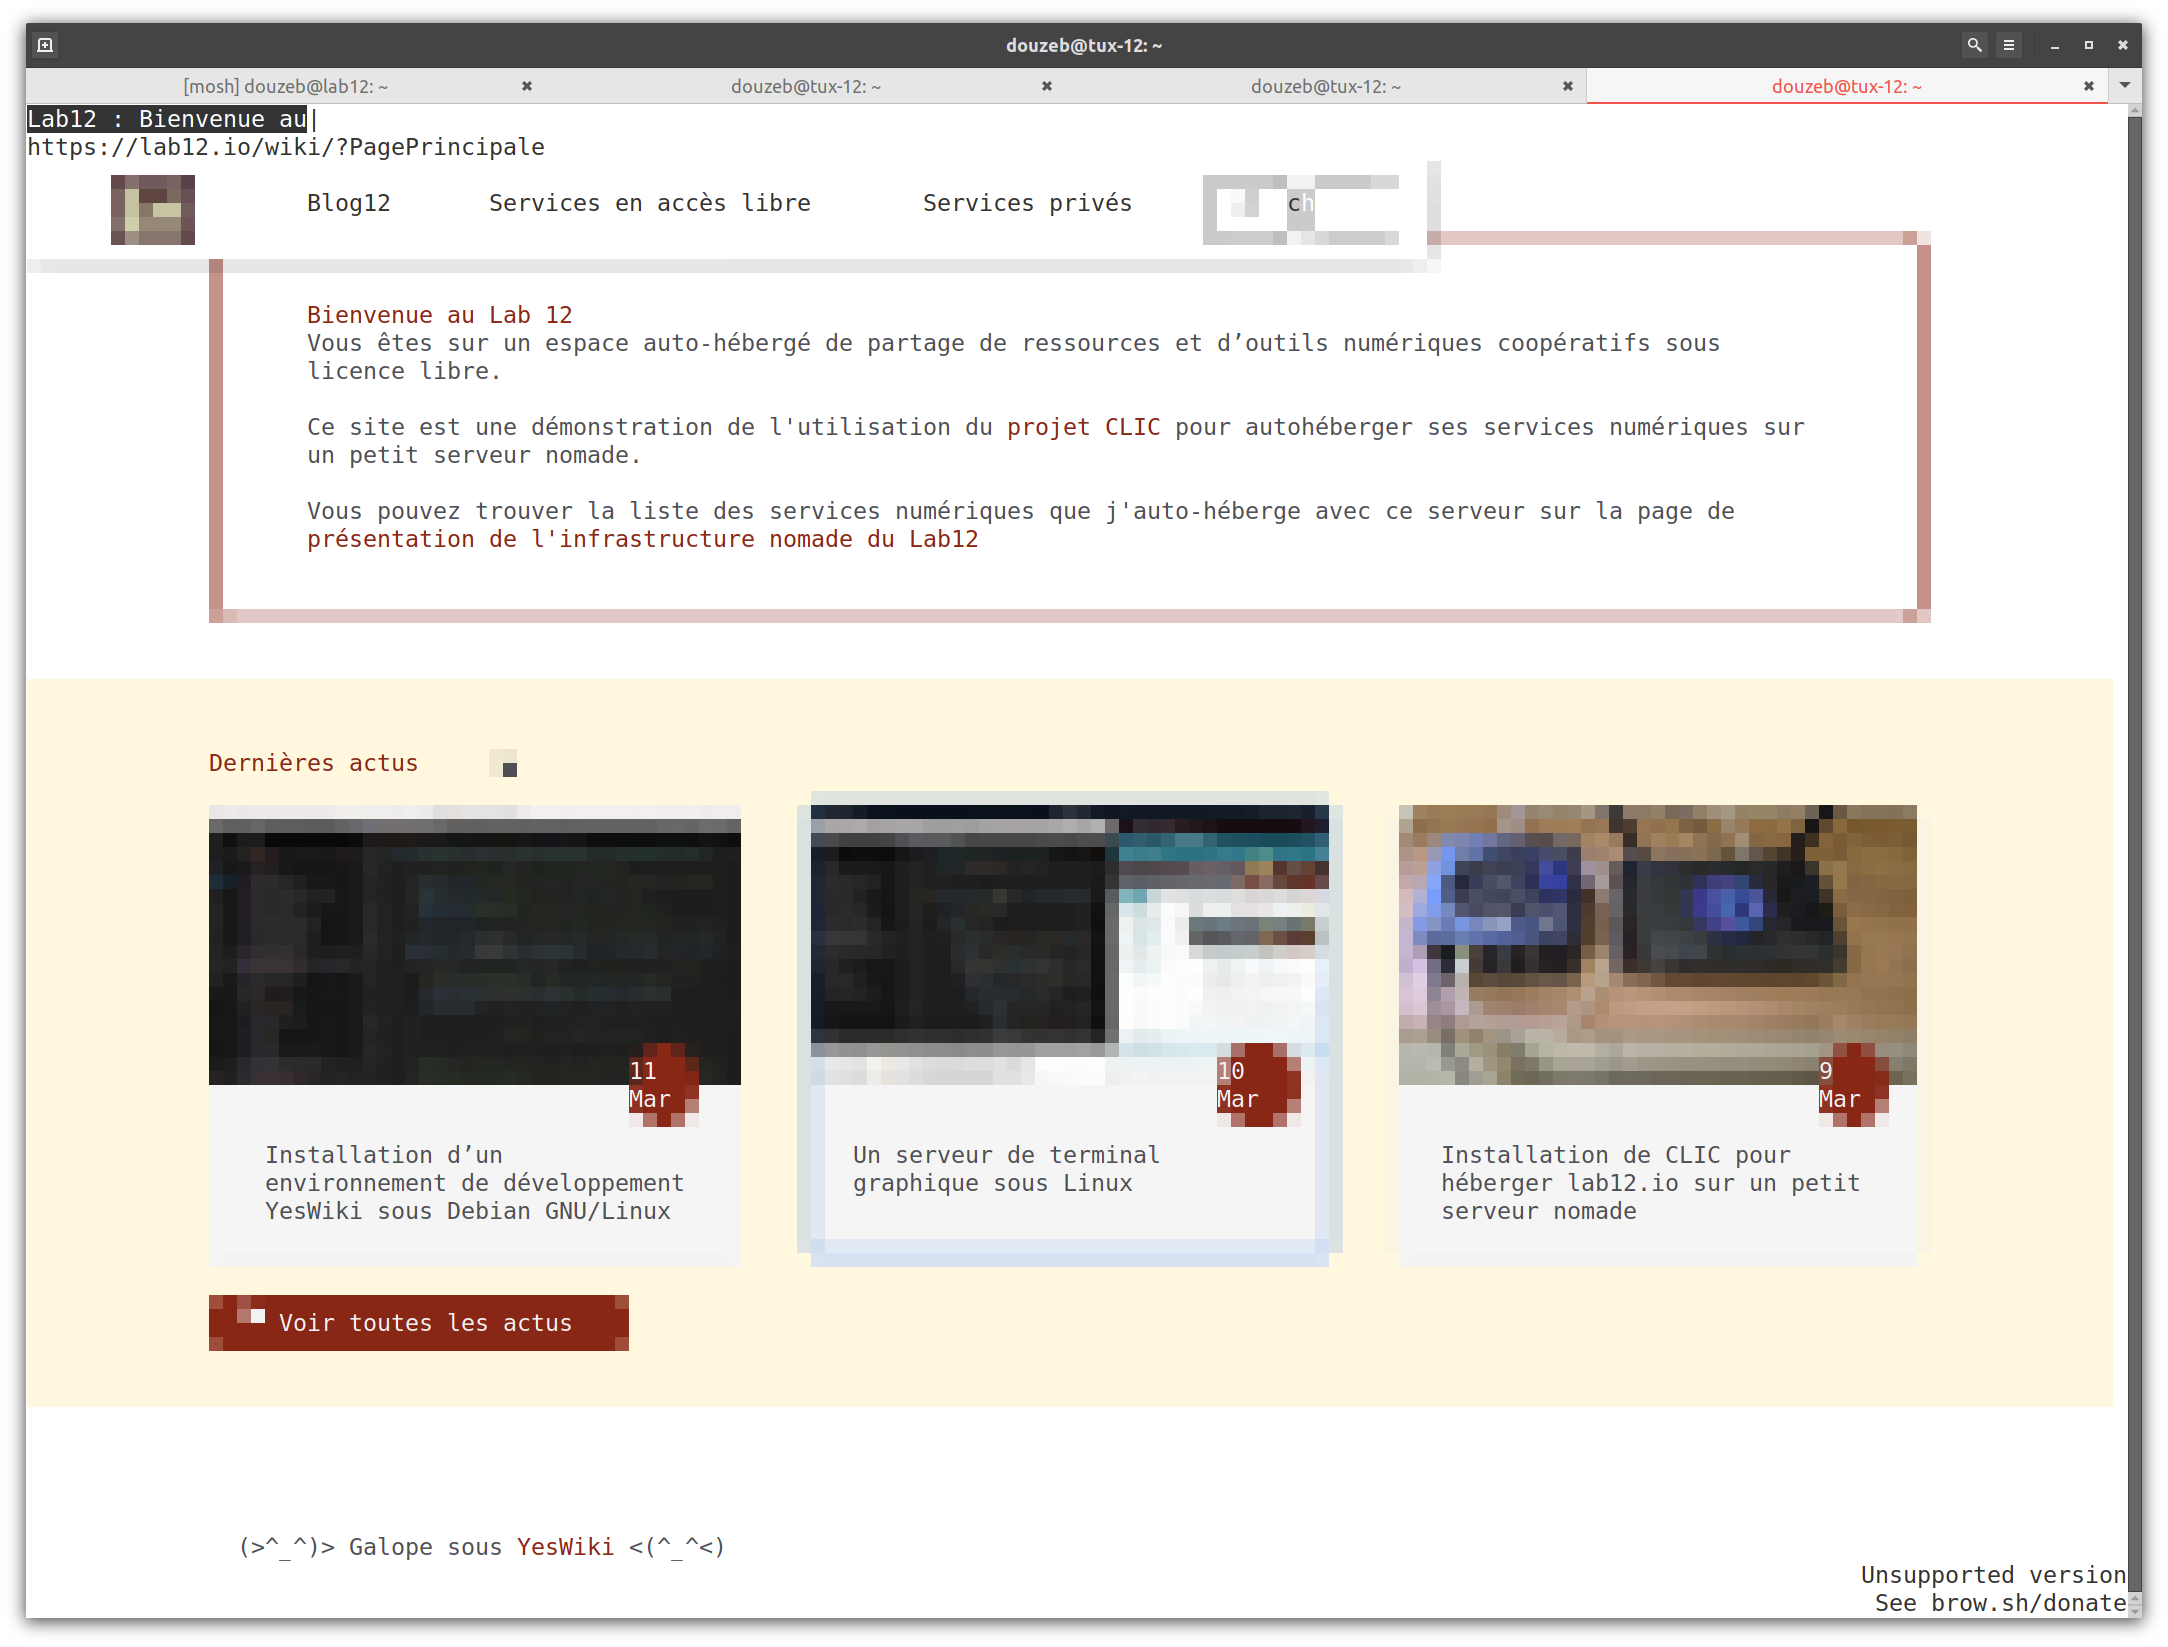Click the new tab icon in the title bar

point(45,45)
